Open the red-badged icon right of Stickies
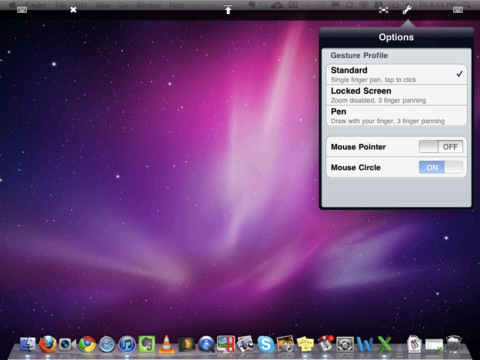The height and width of the screenshot is (360, 480). tap(325, 344)
